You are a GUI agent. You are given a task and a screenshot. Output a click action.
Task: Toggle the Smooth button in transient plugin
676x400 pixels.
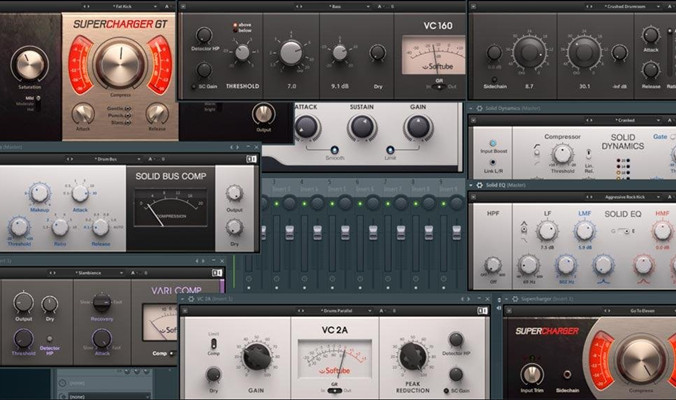(334, 150)
